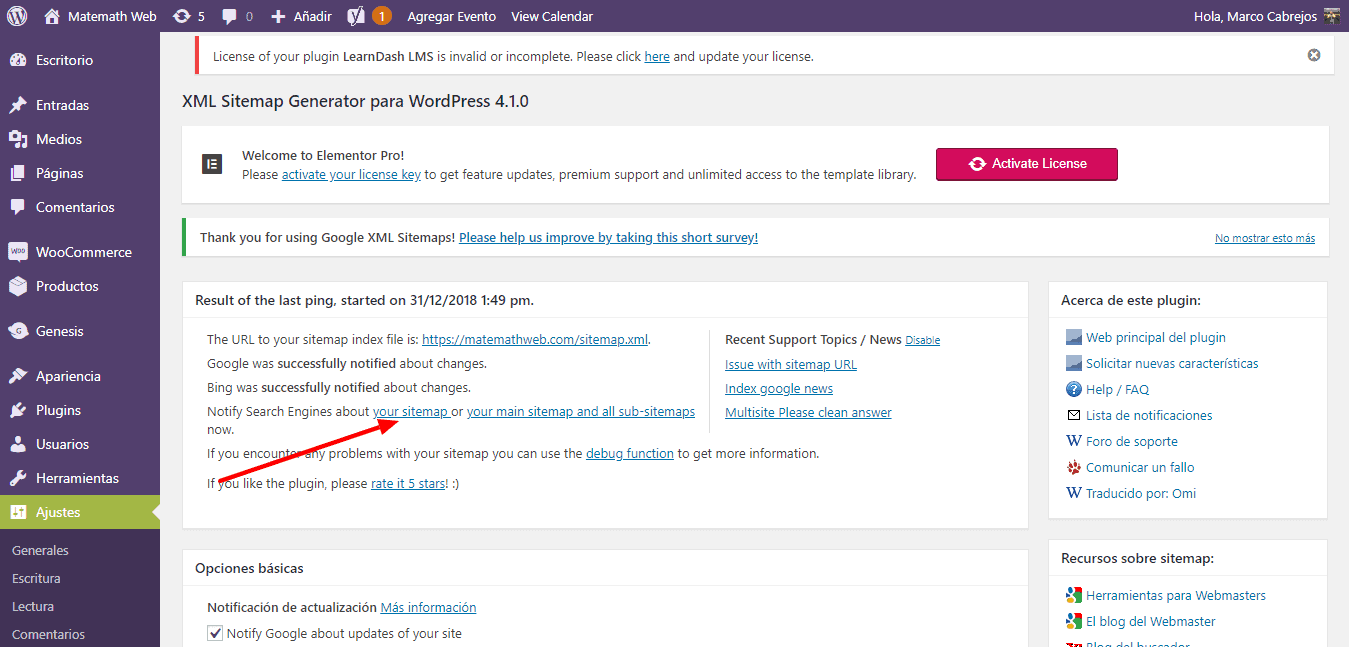Open Agregar Evento in admin bar
This screenshot has width=1349, height=647.
[x=452, y=16]
